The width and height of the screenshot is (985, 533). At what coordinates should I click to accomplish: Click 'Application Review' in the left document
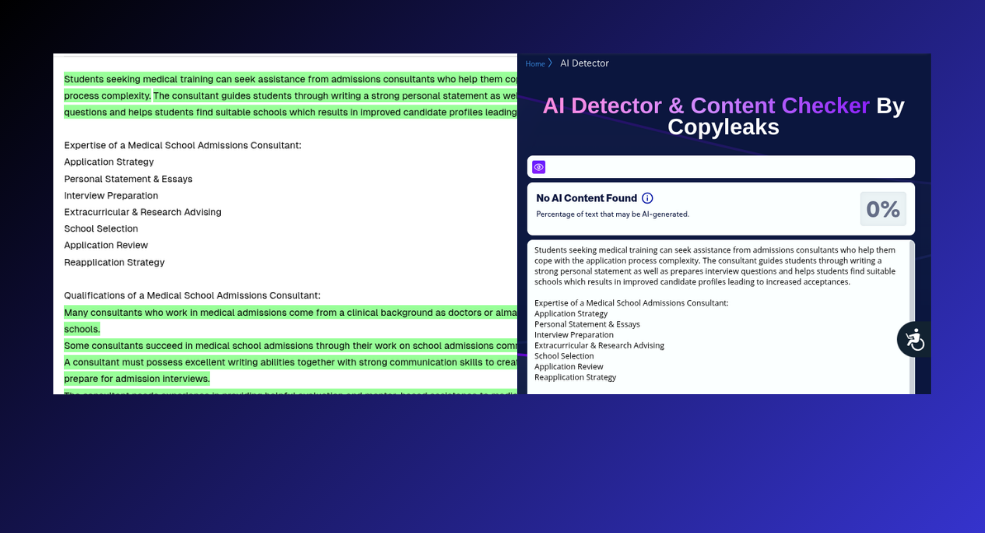pyautogui.click(x=106, y=245)
